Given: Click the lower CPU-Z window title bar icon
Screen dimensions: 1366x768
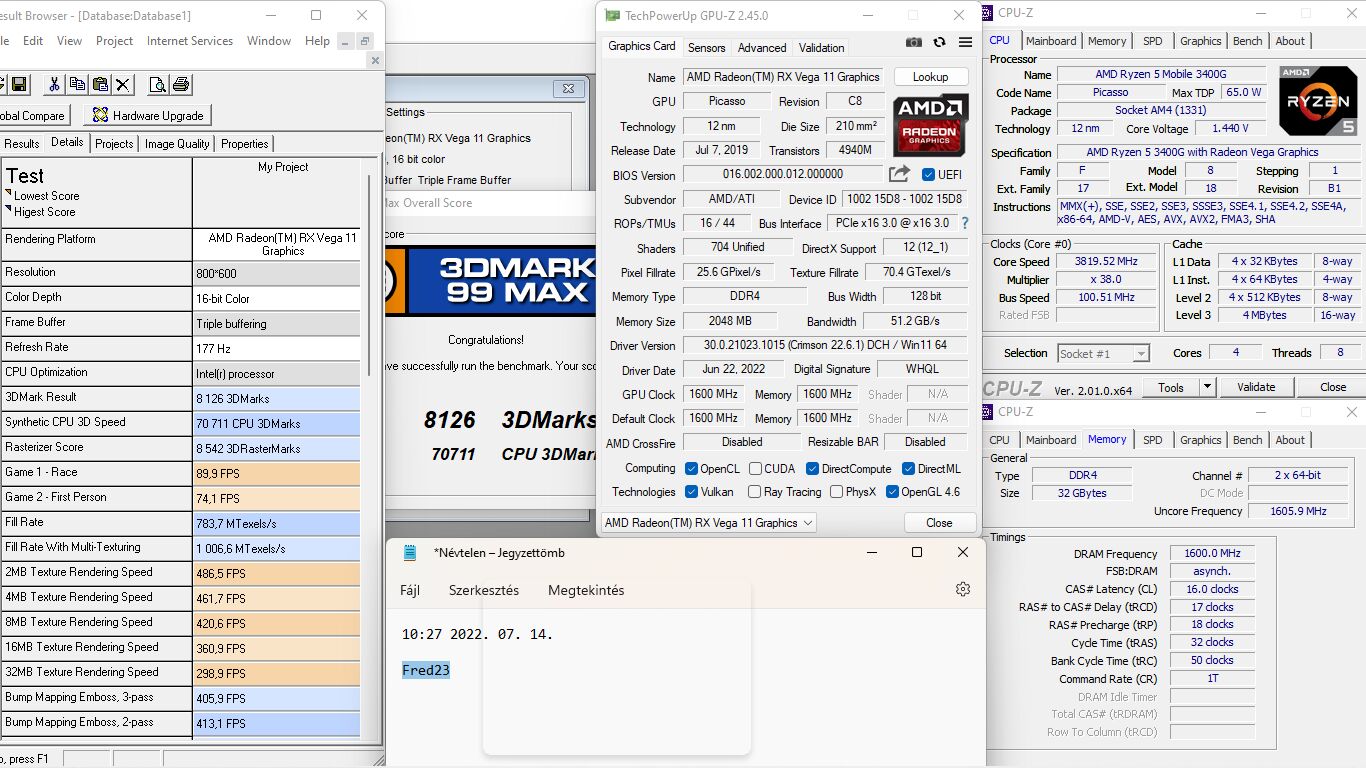Looking at the screenshot, I should [x=987, y=412].
